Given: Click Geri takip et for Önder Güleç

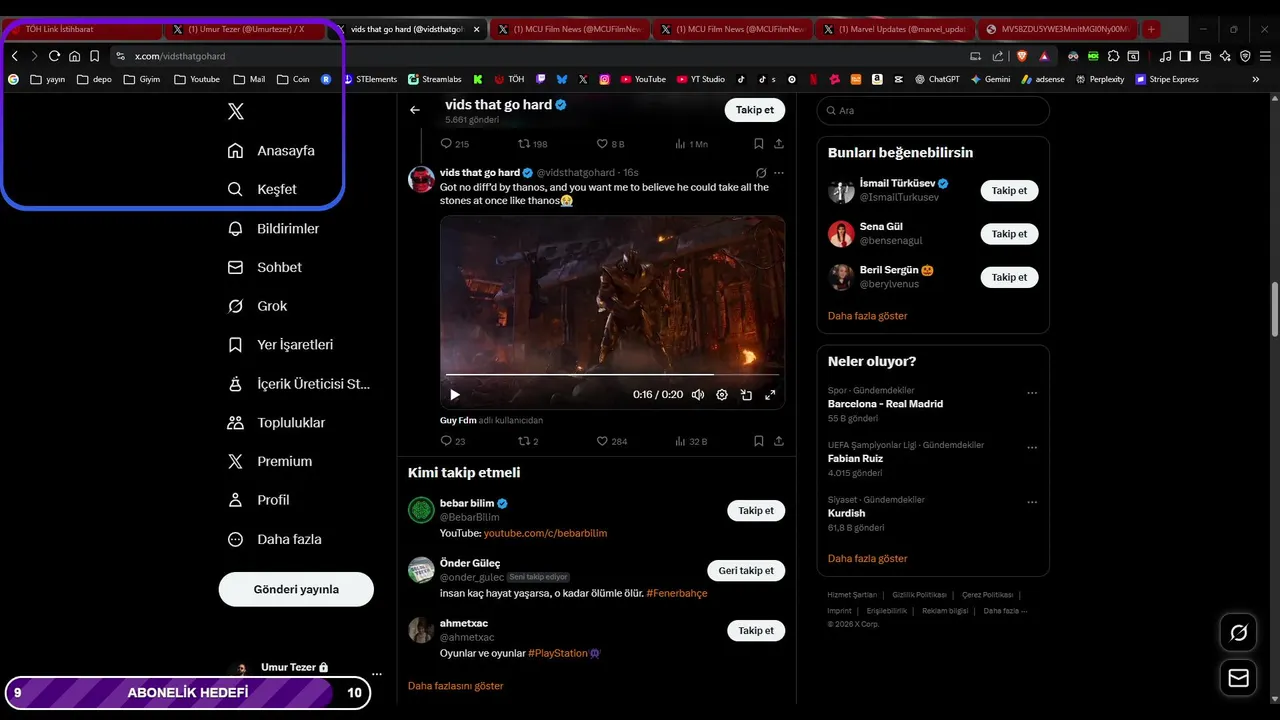Looking at the screenshot, I should (x=745, y=571).
